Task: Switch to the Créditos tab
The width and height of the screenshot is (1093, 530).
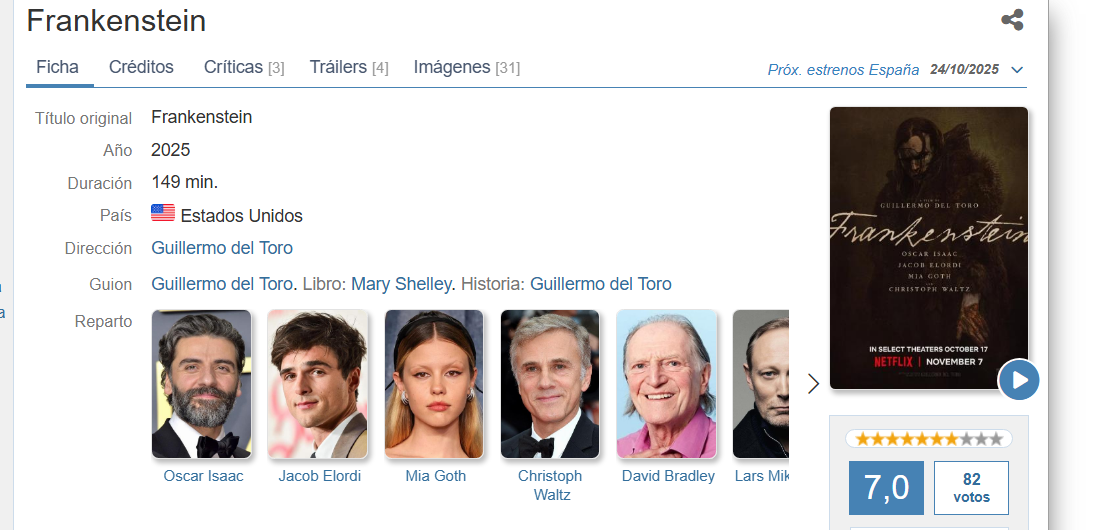Action: [x=141, y=67]
